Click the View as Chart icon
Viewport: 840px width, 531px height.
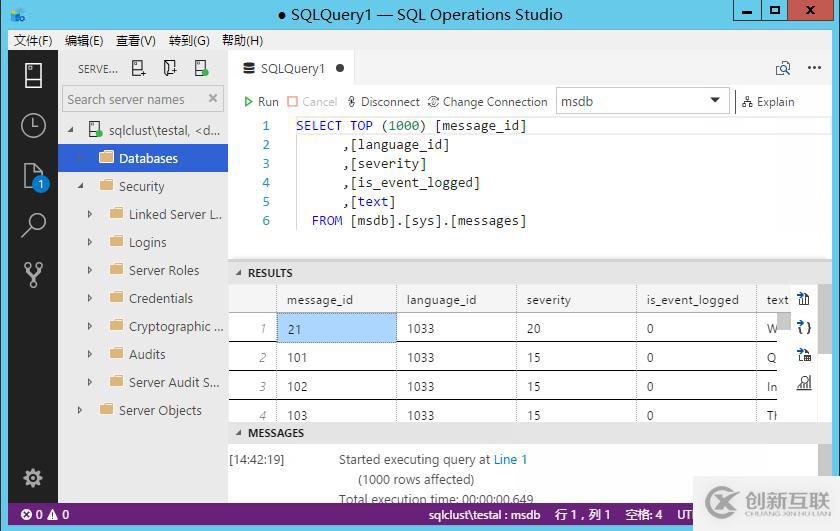pos(804,383)
